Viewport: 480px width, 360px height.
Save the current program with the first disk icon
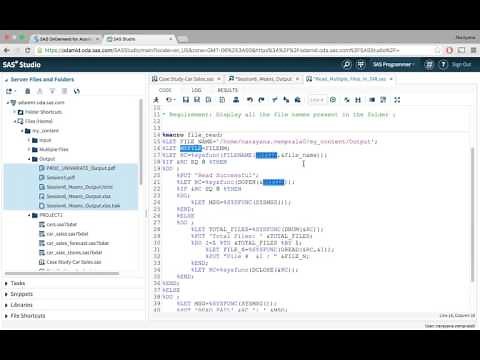click(186, 100)
